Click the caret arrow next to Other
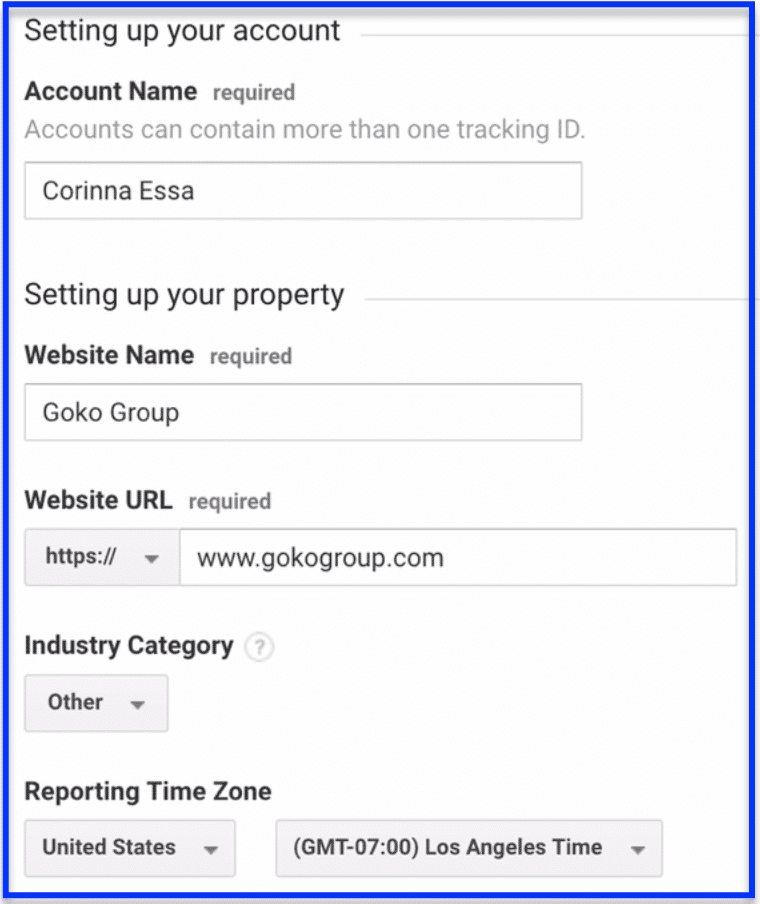Image resolution: width=760 pixels, height=904 pixels. pyautogui.click(x=138, y=704)
